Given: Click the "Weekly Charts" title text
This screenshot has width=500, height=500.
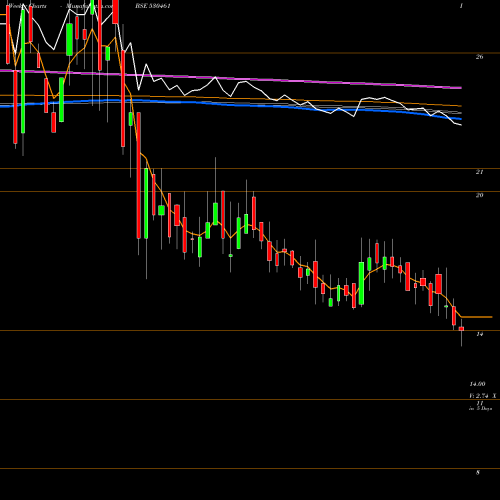Looking at the screenshot, I should pyautogui.click(x=28, y=6).
